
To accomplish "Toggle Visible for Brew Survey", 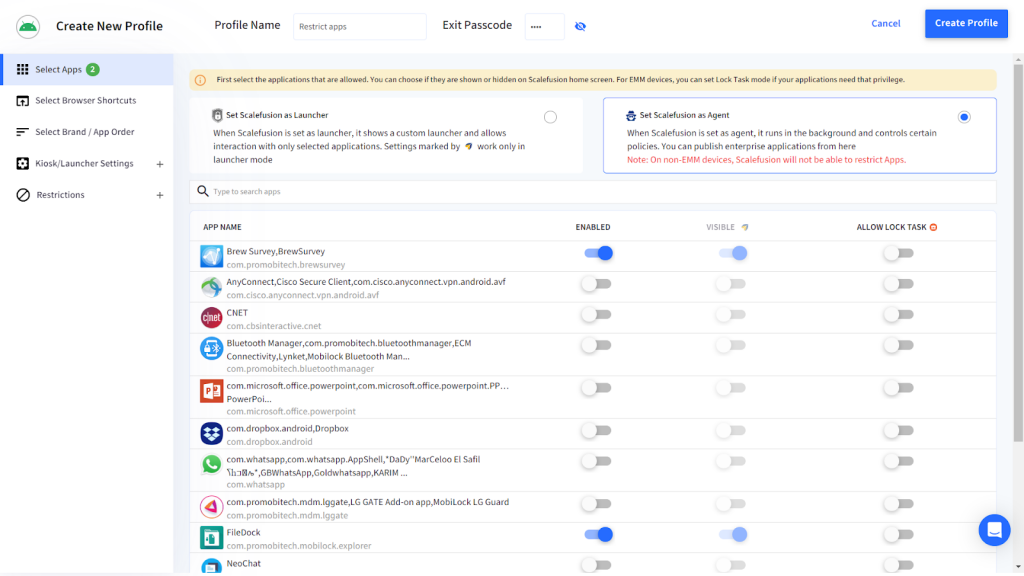I will 733,253.
